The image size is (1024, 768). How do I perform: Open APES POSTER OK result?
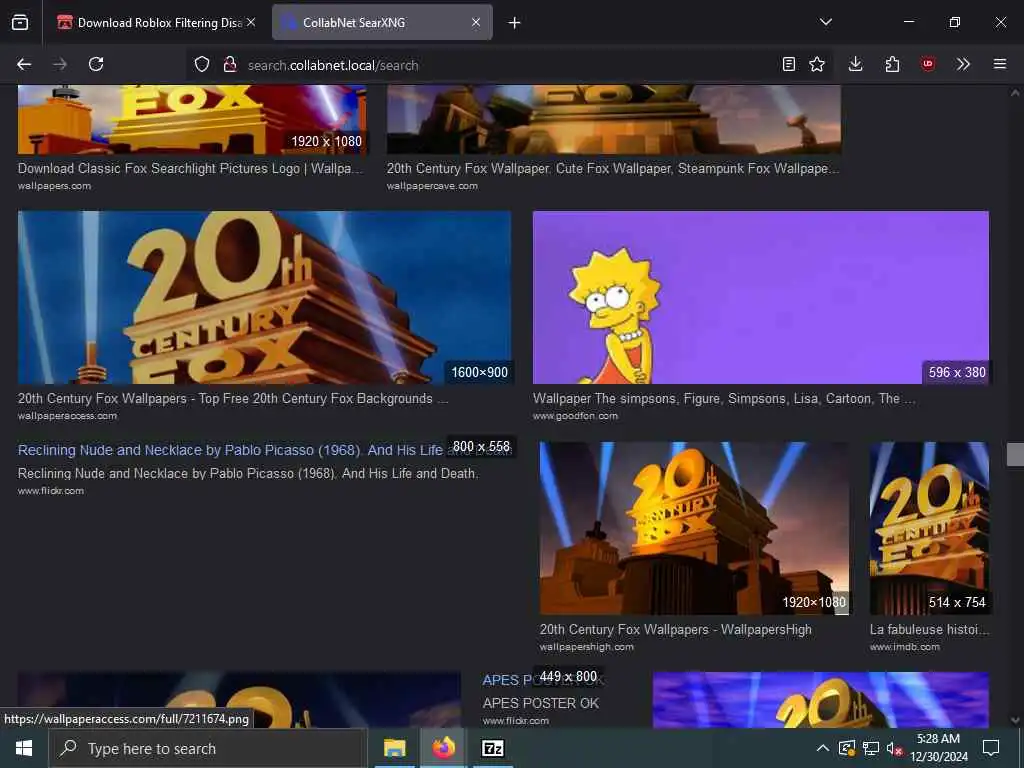[541, 703]
